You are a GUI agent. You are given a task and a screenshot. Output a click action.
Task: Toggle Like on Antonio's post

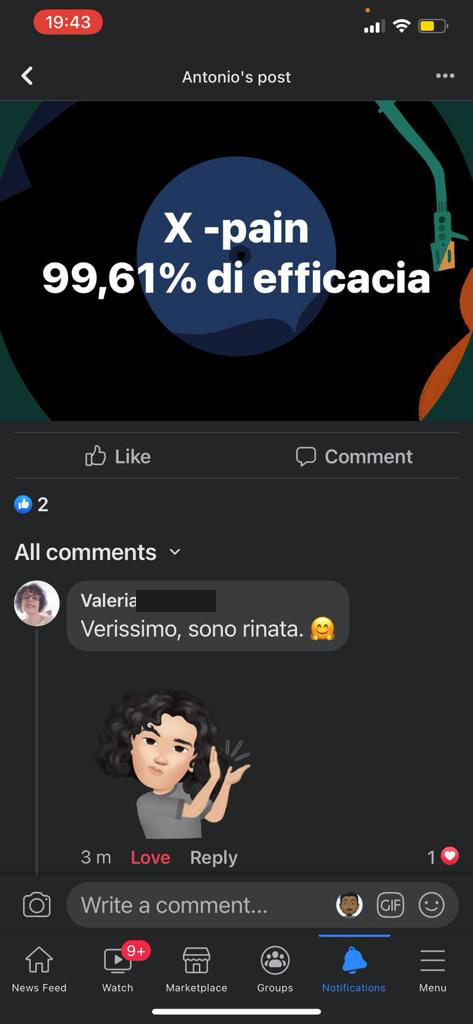pyautogui.click(x=118, y=456)
